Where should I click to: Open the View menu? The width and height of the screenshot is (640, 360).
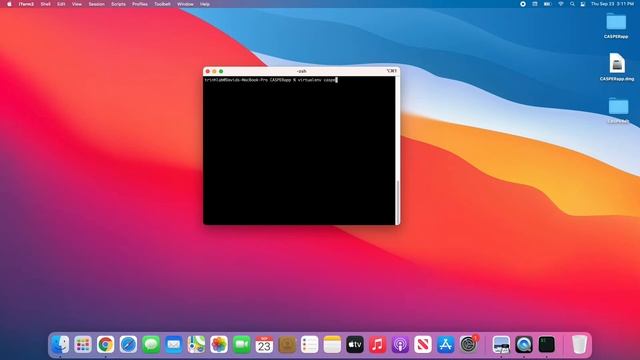click(77, 4)
